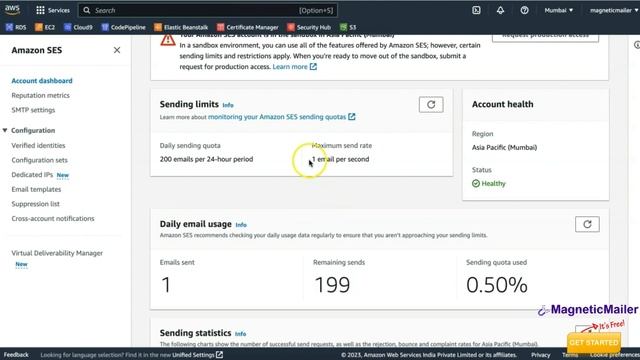
Task: Open Unified Settings link in footer
Action: [198, 355]
